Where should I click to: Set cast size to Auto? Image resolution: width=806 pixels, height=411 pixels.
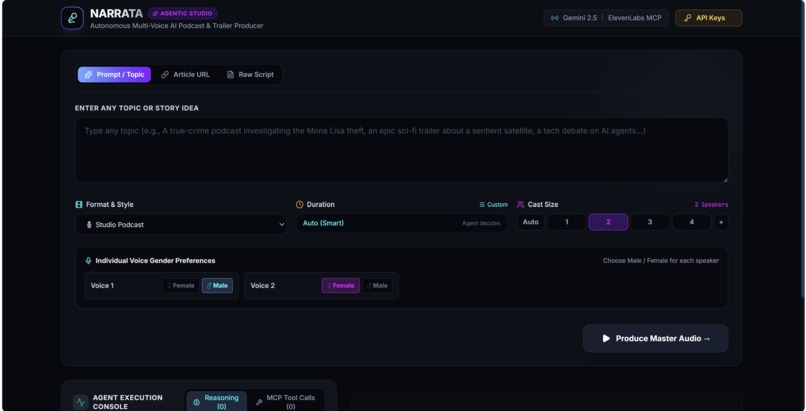point(530,222)
